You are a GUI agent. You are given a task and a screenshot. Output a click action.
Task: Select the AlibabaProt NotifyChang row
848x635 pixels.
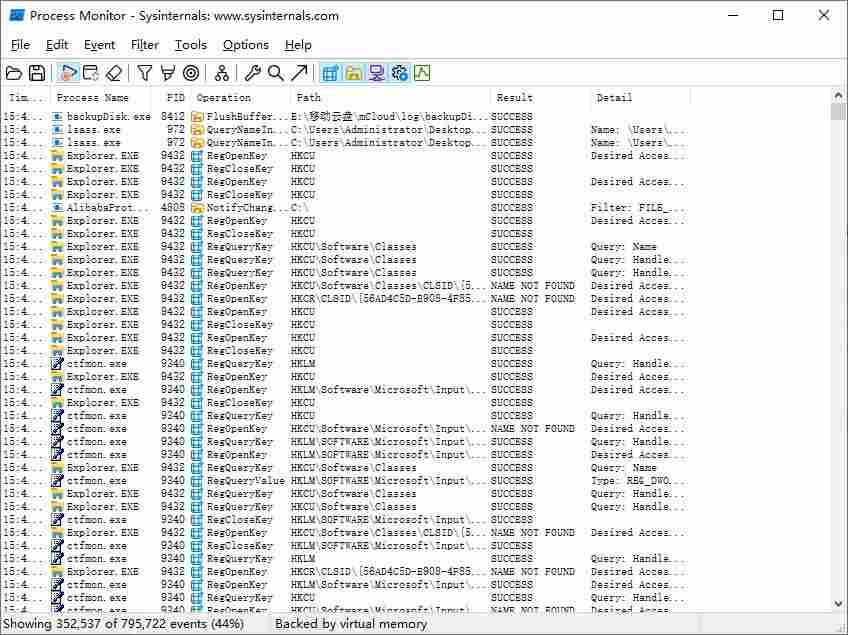coord(346,208)
